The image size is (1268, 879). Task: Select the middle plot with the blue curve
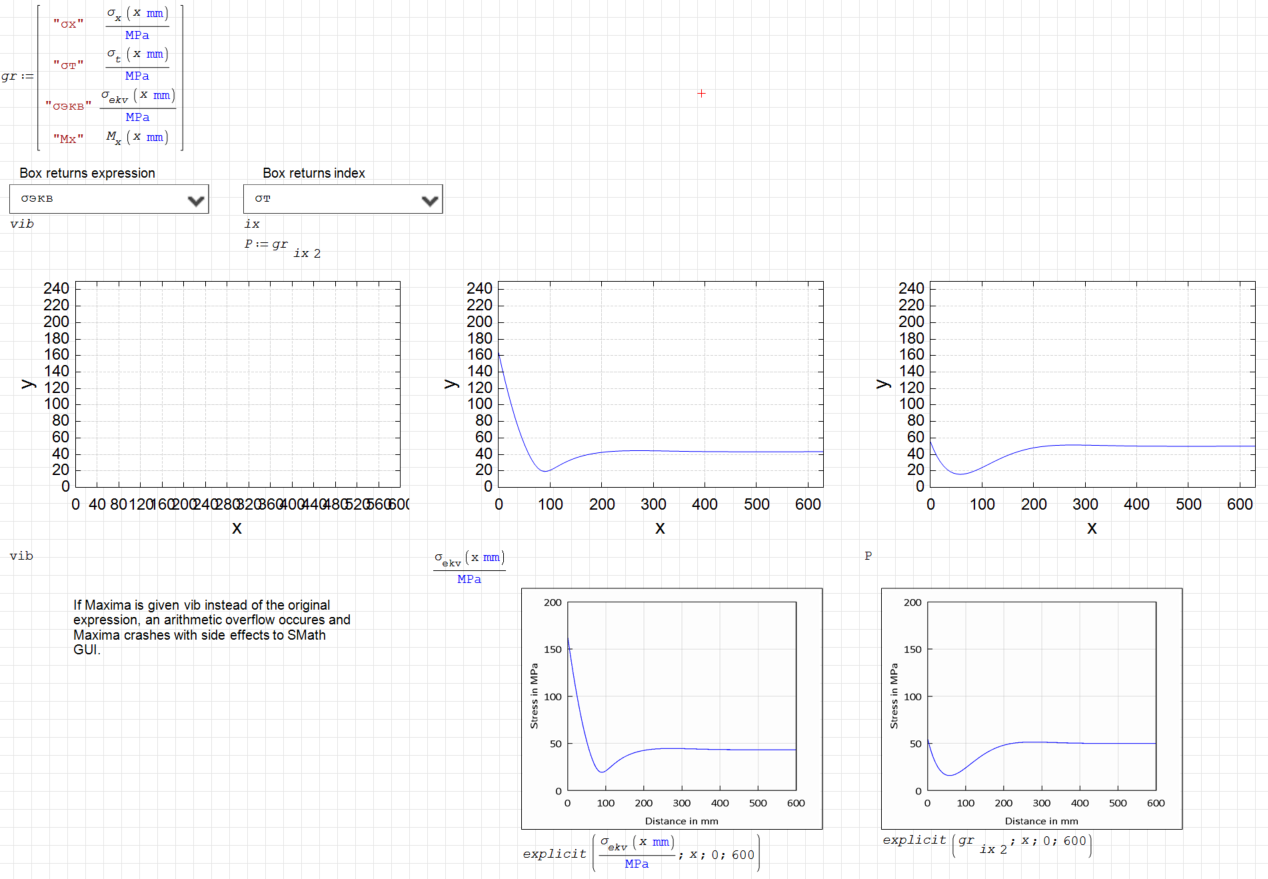point(660,385)
